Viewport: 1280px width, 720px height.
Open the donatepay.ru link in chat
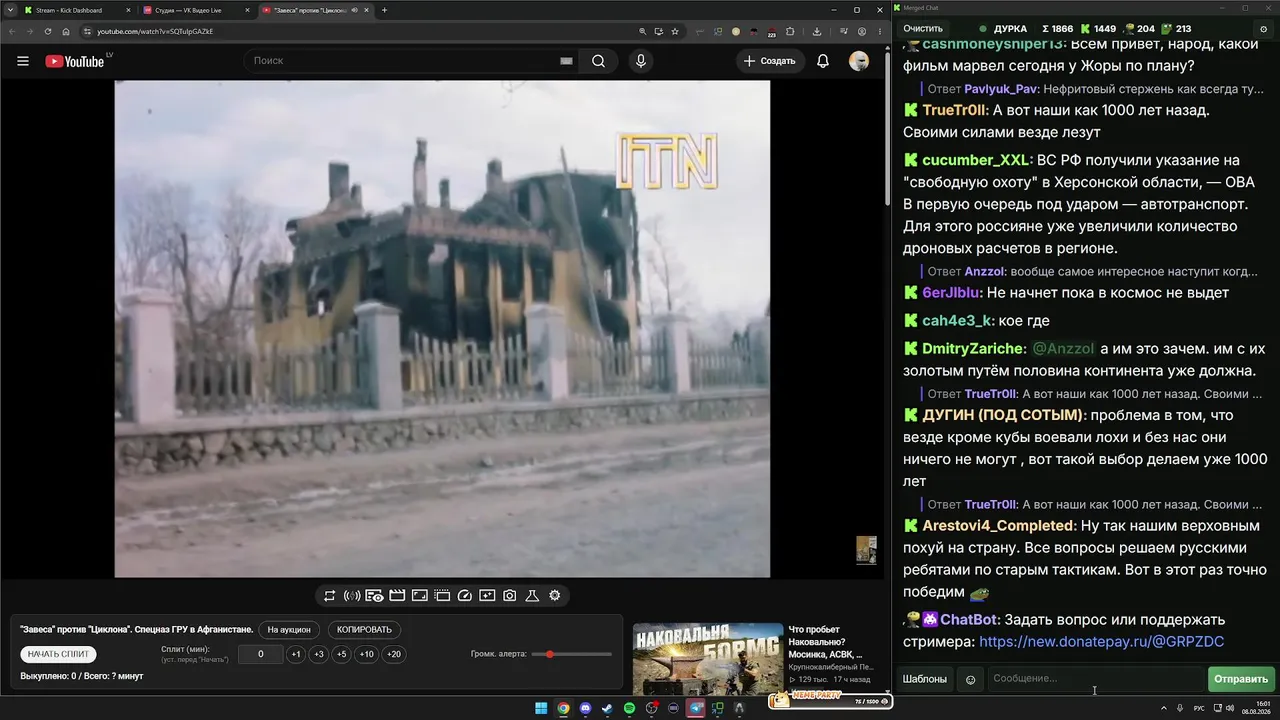pos(1102,642)
